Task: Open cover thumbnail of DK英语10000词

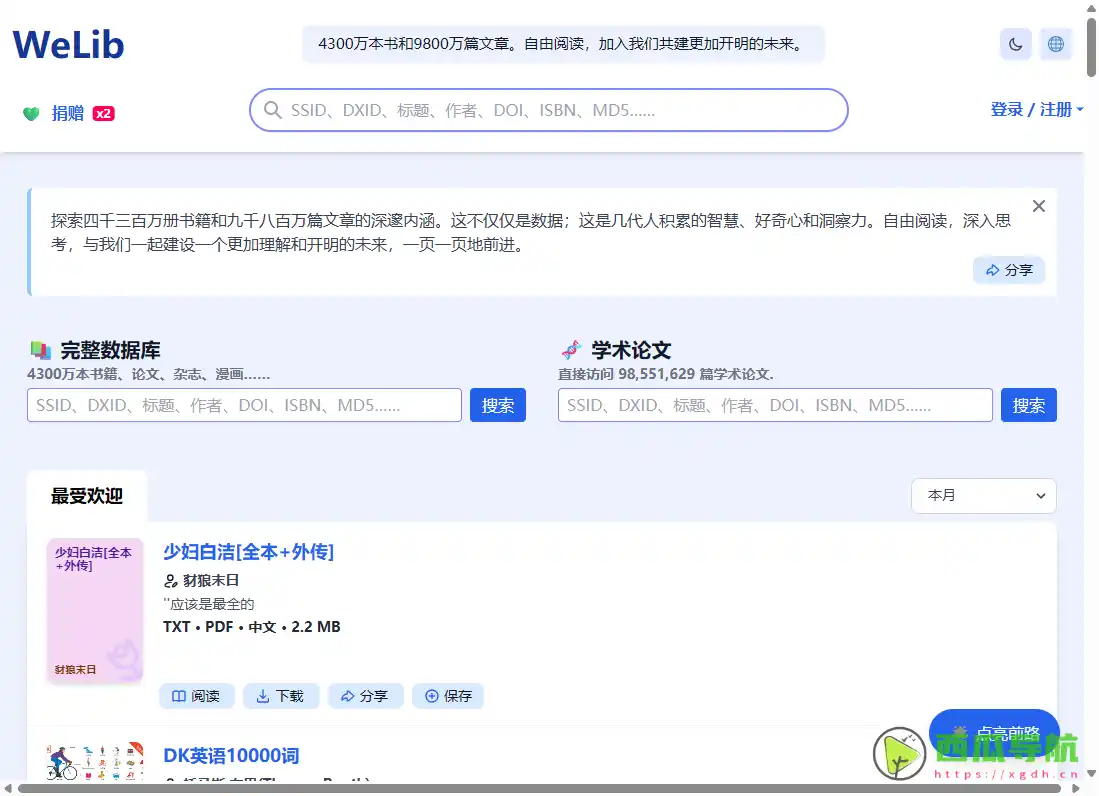Action: coord(95,761)
